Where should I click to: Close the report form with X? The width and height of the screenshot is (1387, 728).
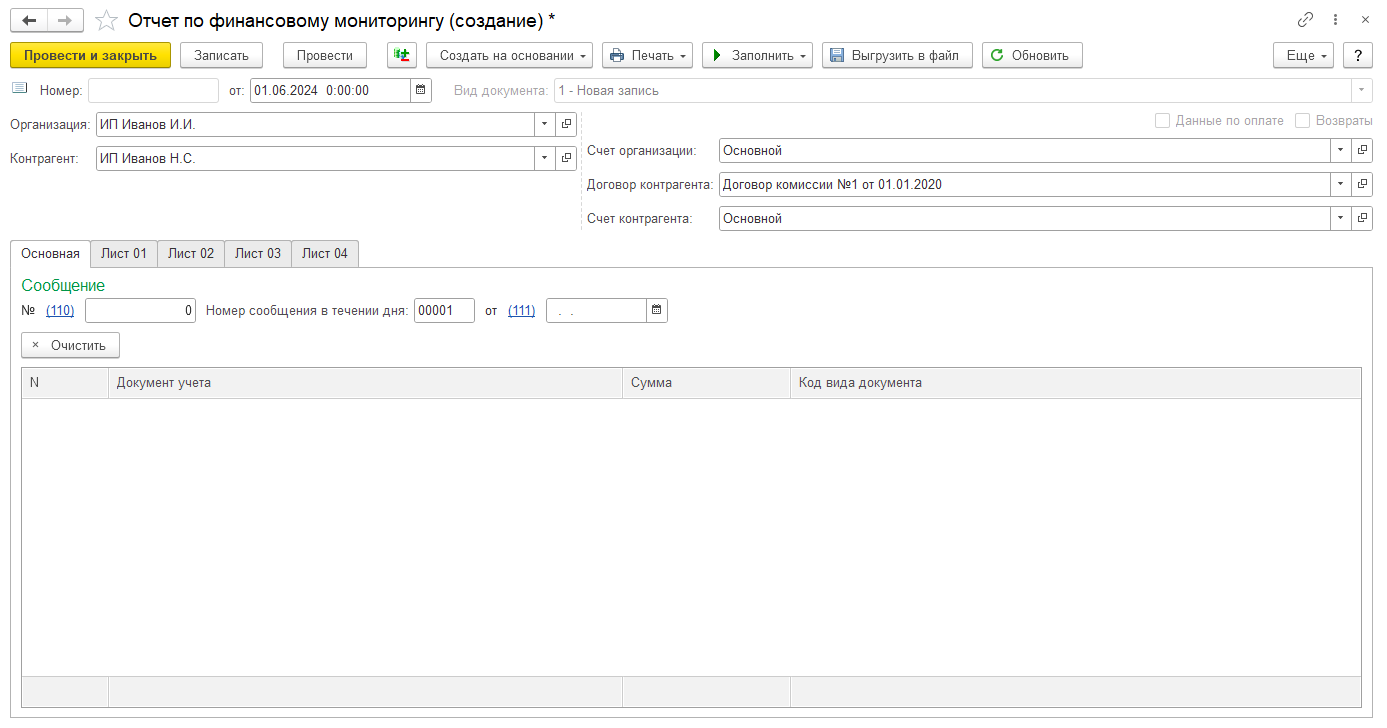click(1365, 20)
